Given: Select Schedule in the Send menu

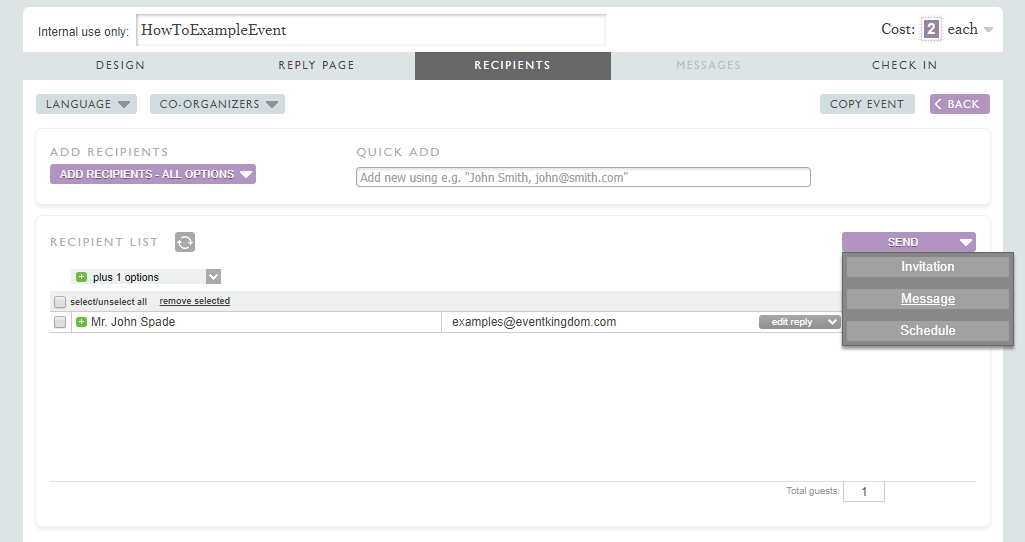Looking at the screenshot, I should tap(927, 331).
